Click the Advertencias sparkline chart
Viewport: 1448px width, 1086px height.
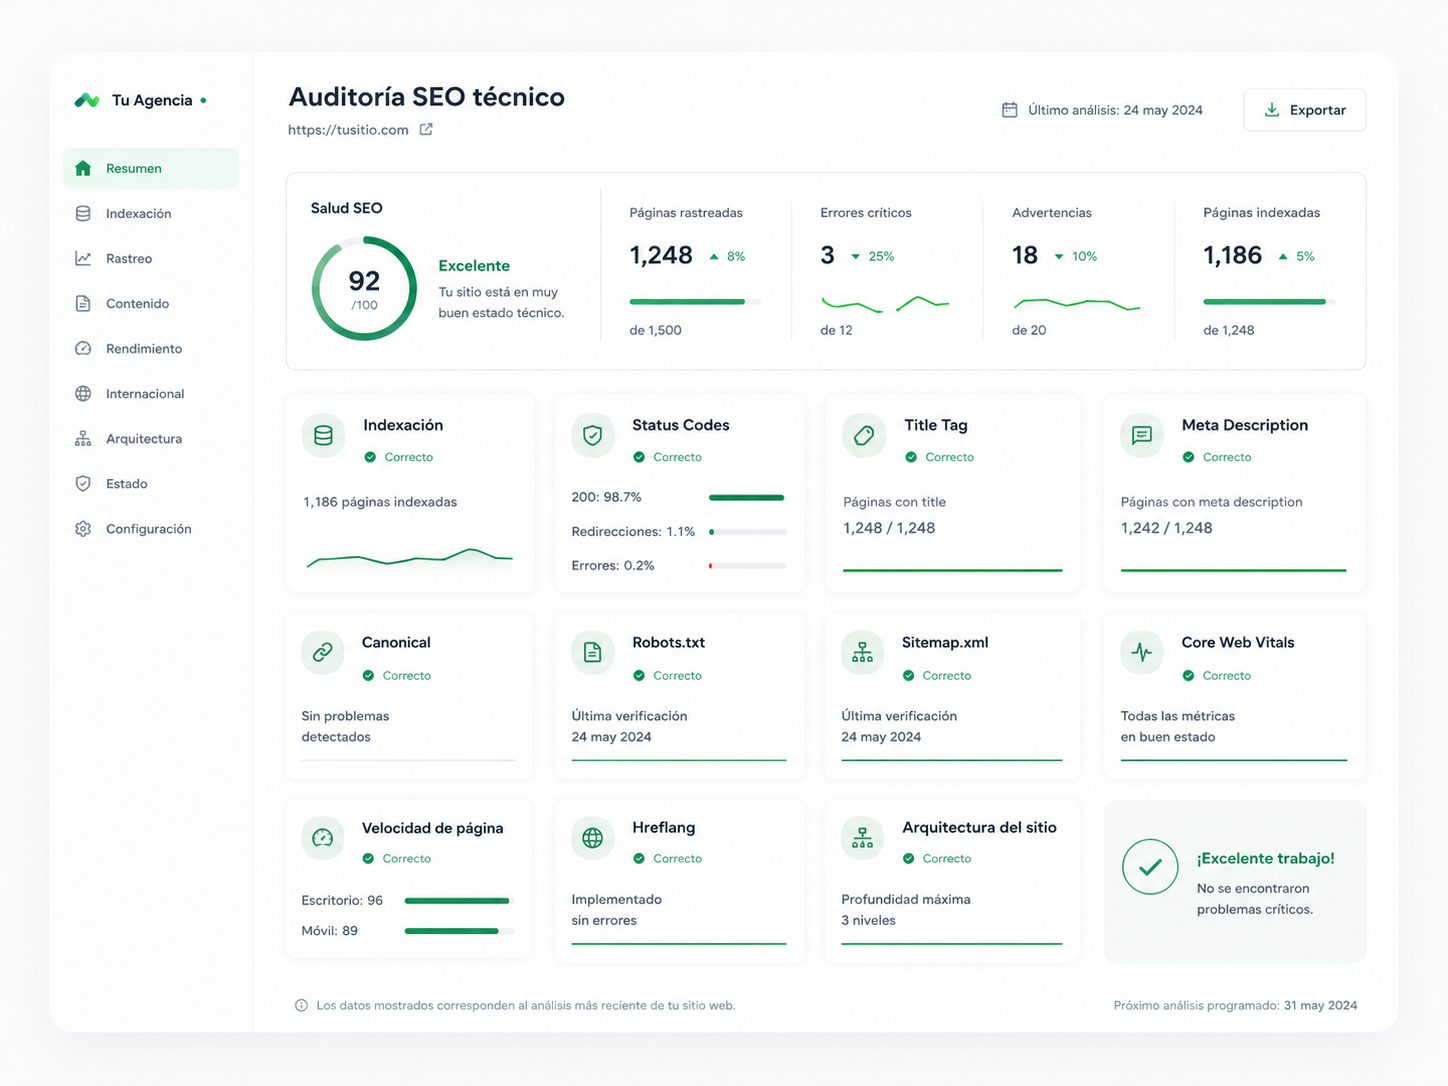point(1077,303)
